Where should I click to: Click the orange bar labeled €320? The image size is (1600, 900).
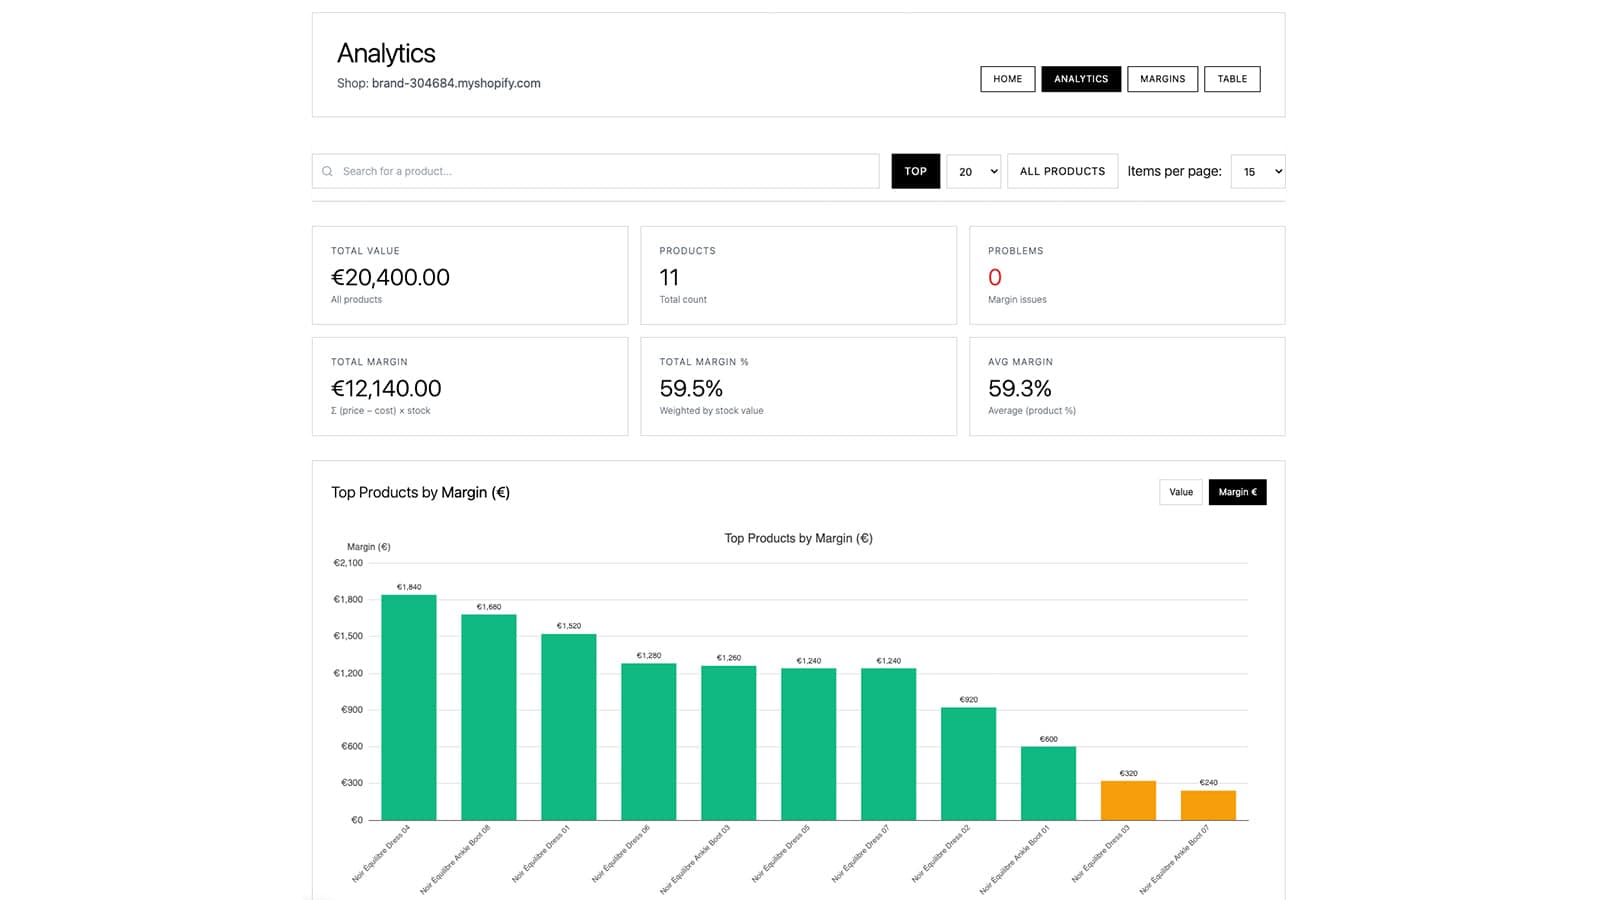1129,801
